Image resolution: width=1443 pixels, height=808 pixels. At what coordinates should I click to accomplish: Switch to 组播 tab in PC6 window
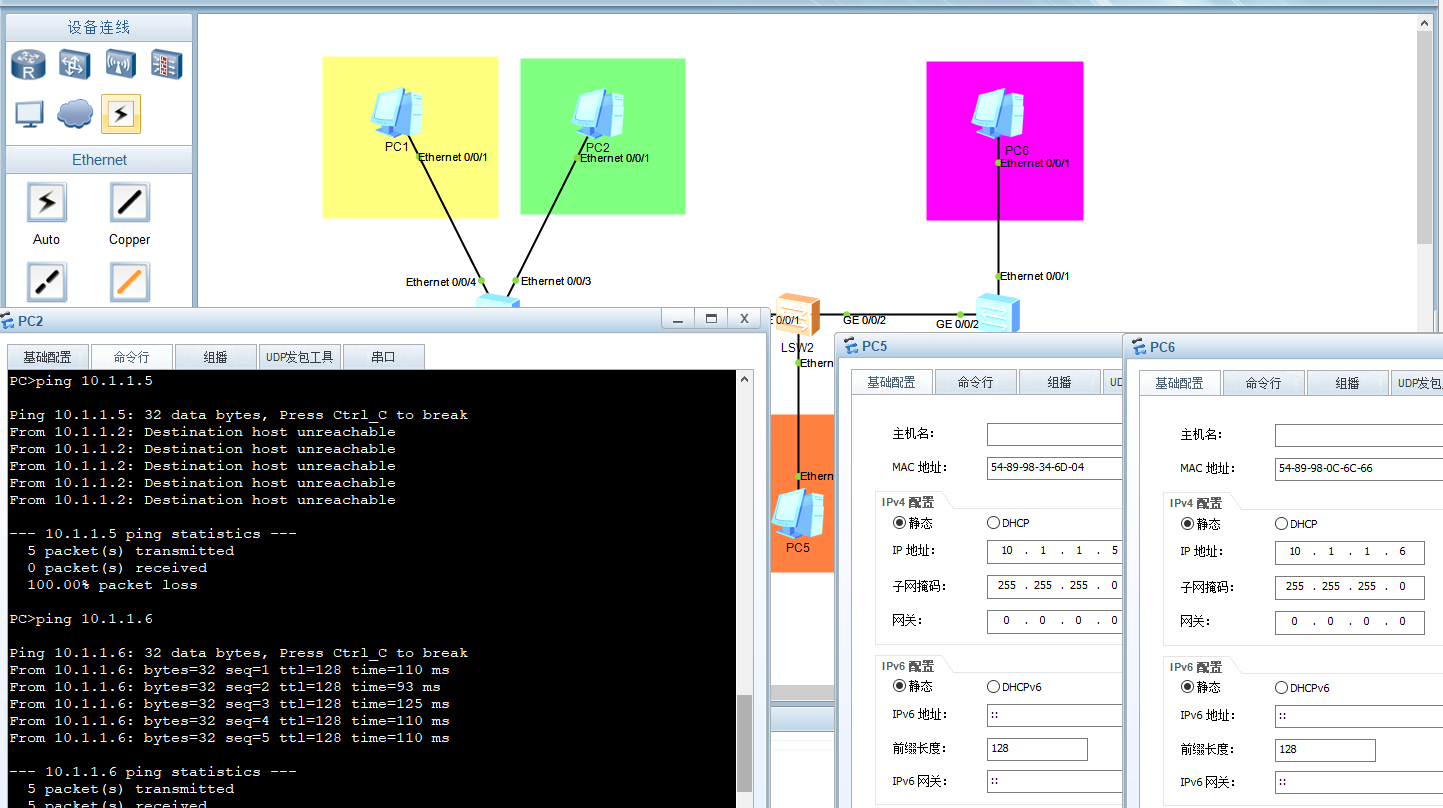point(1347,382)
